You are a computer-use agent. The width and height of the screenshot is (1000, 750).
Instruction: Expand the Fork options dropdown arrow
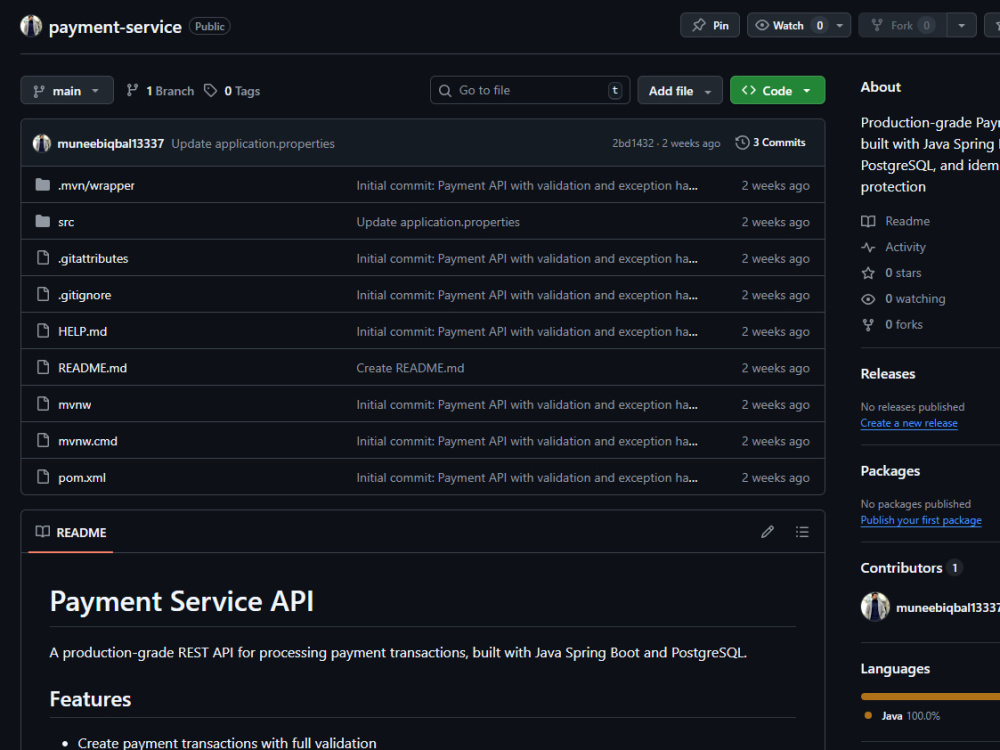point(961,26)
